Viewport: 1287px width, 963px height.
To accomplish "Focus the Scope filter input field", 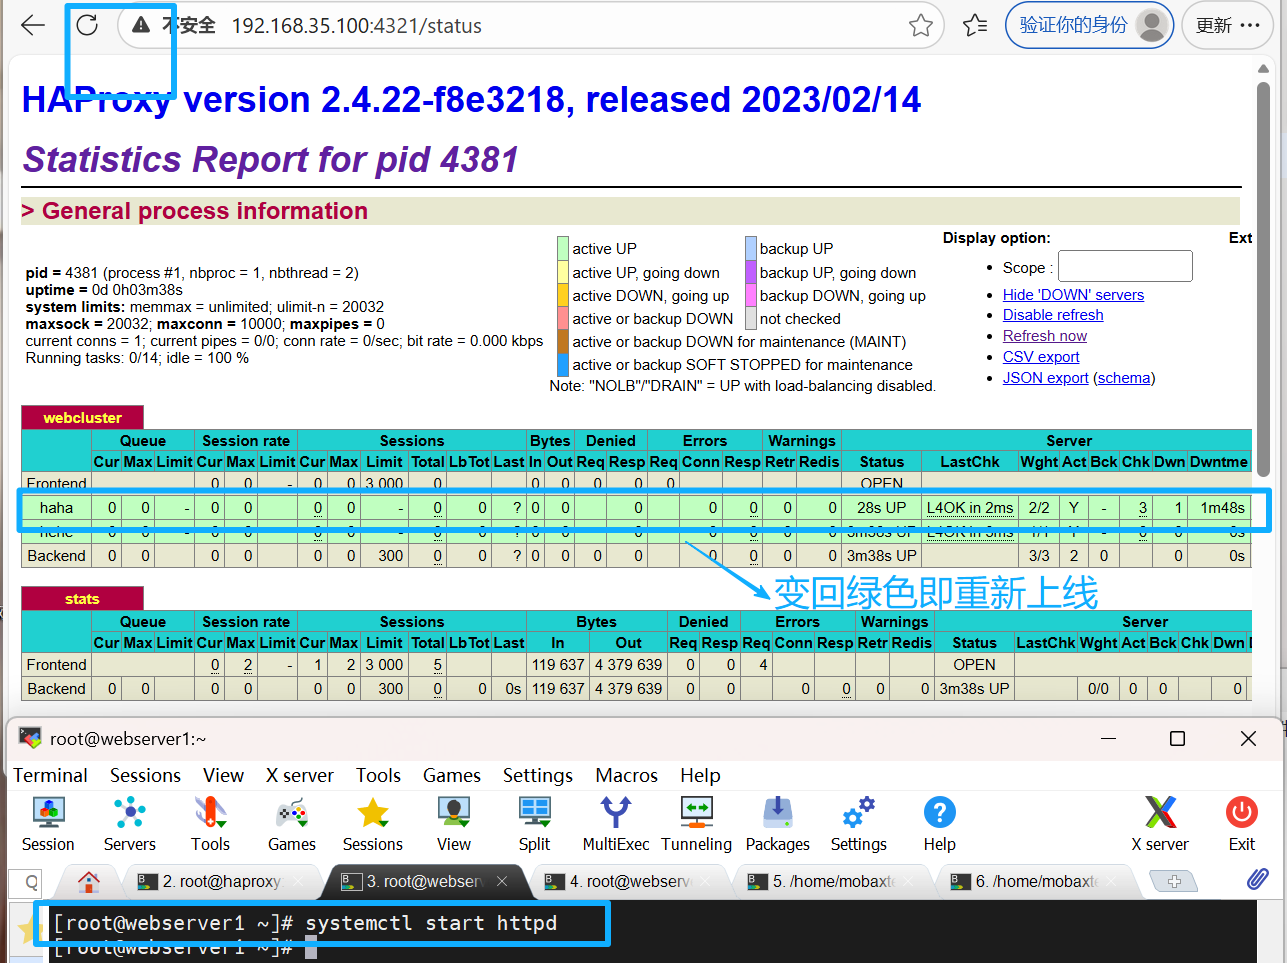I will coord(1125,266).
